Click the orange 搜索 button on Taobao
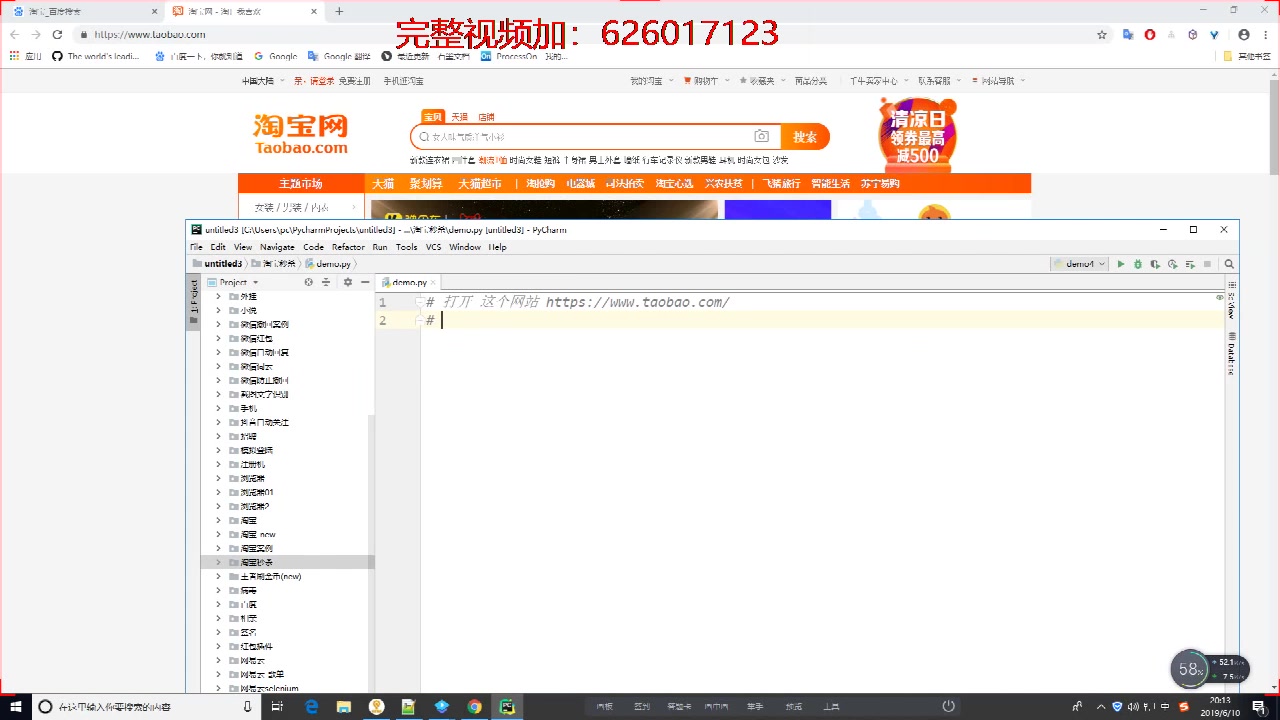This screenshot has height=720, width=1280. point(805,136)
